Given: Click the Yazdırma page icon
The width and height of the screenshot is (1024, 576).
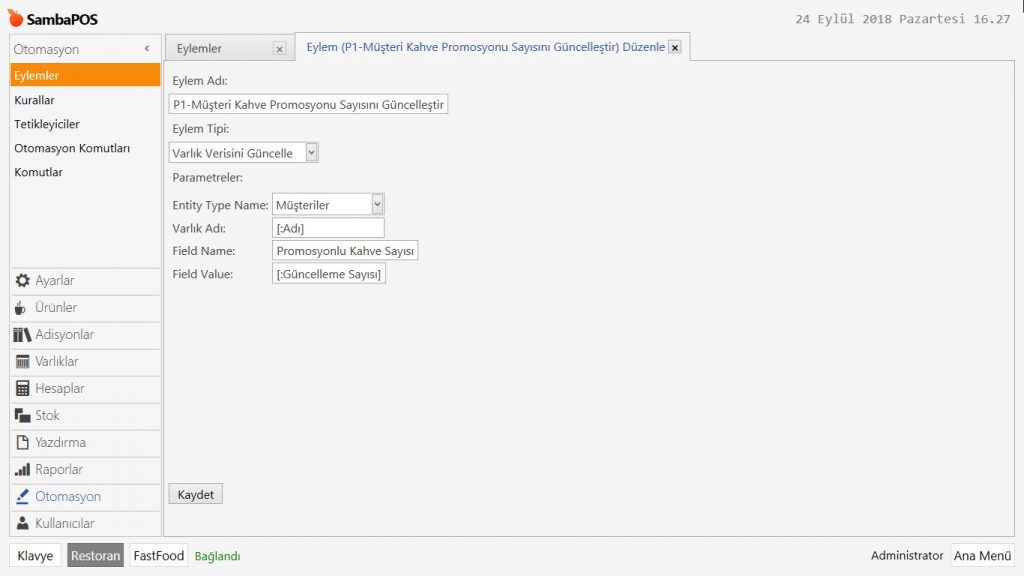Looking at the screenshot, I should click(x=22, y=443).
